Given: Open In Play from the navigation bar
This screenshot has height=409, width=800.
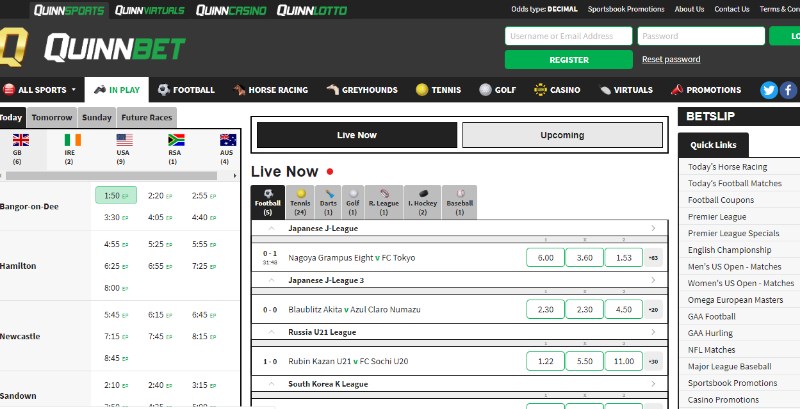Looking at the screenshot, I should pyautogui.click(x=117, y=90).
